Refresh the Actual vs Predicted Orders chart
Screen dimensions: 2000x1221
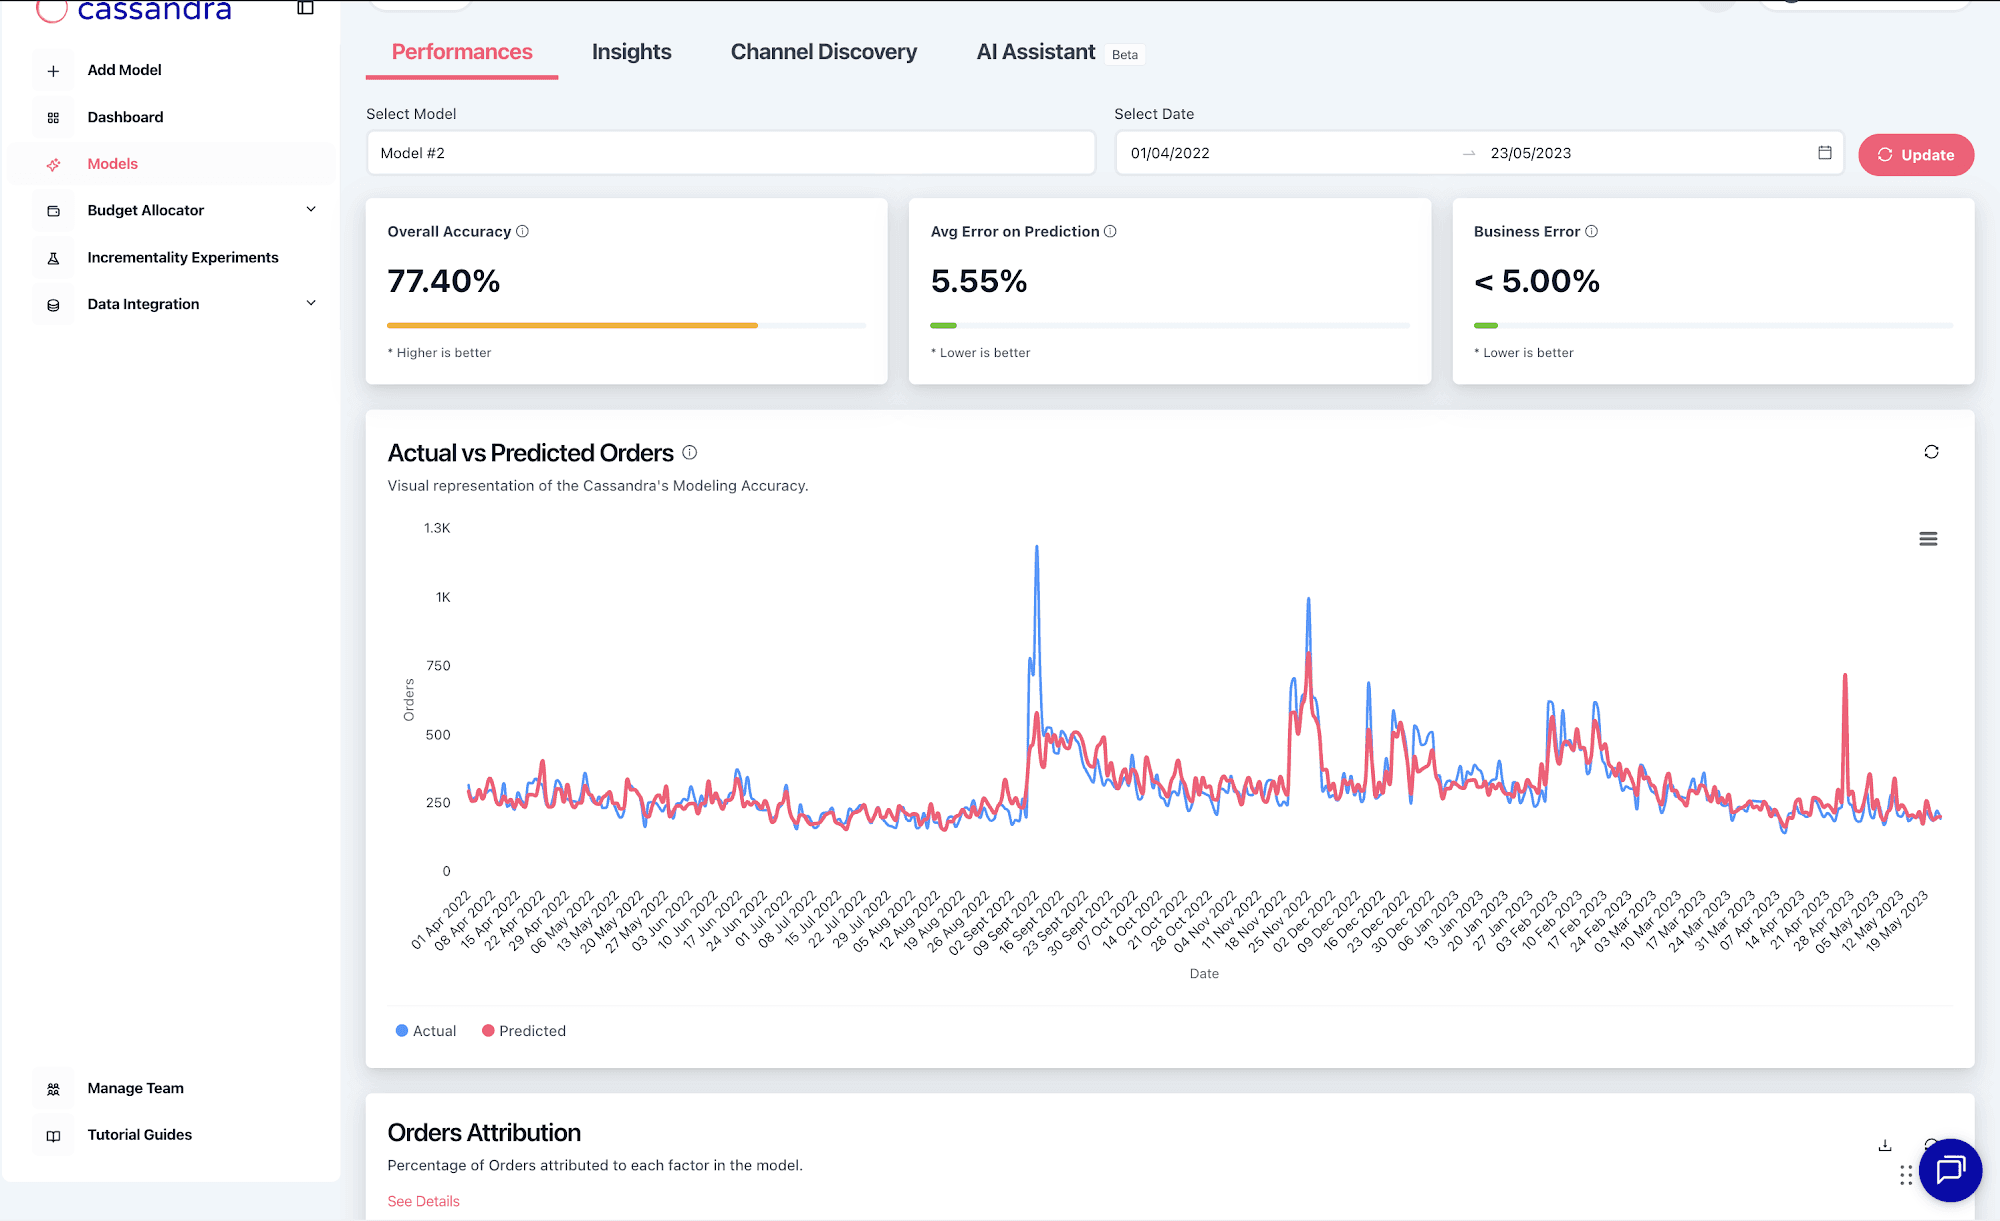1931,452
